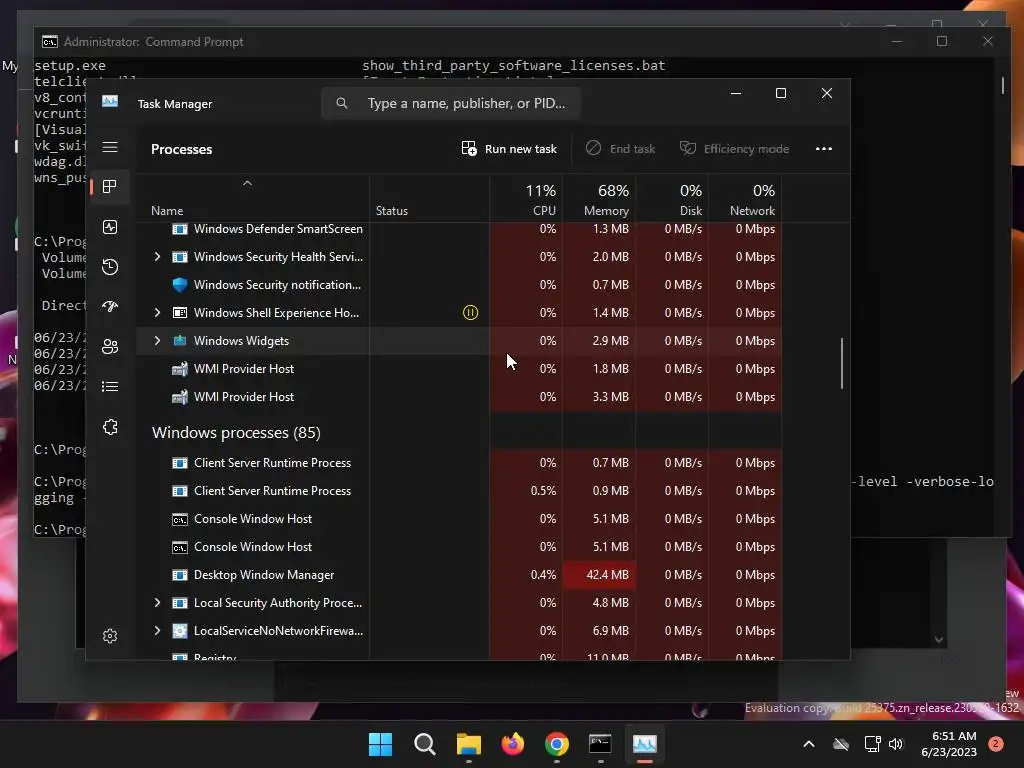The image size is (1024, 768).
Task: Expand Local Security Authority Process group
Action: coord(157,603)
